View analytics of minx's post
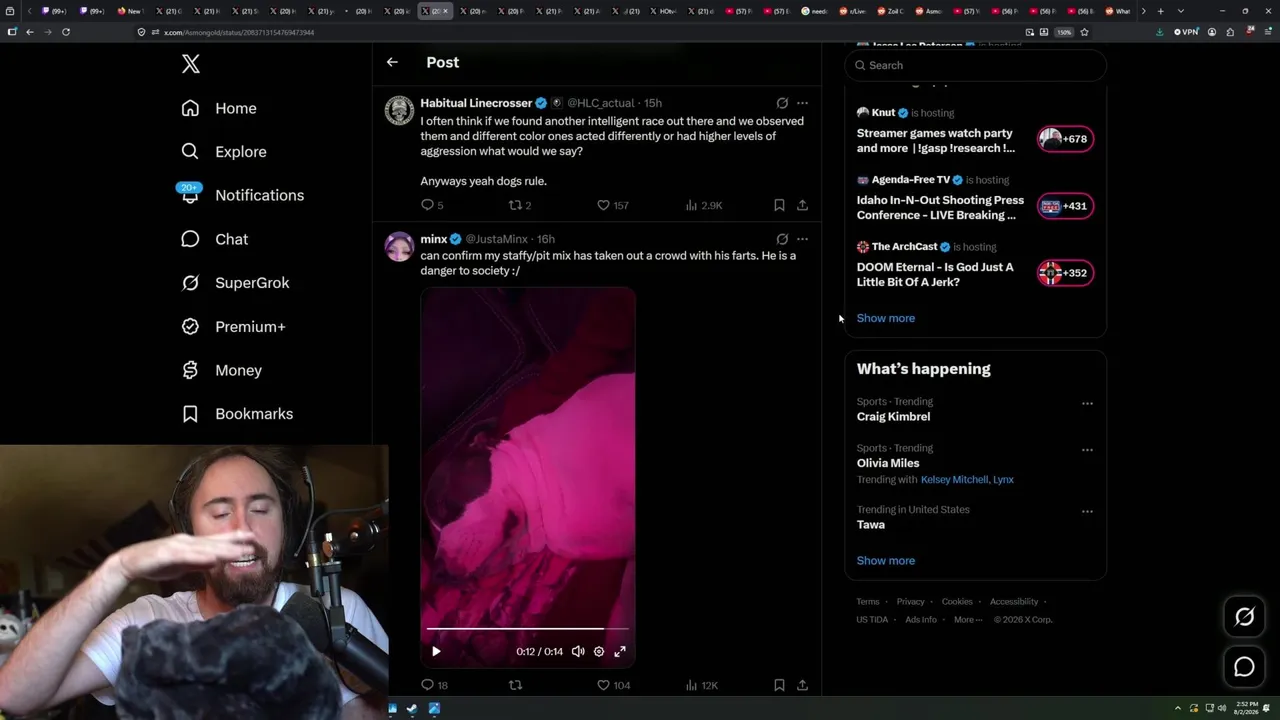Screen dimensions: 1280x720 pyautogui.click(x=702, y=685)
